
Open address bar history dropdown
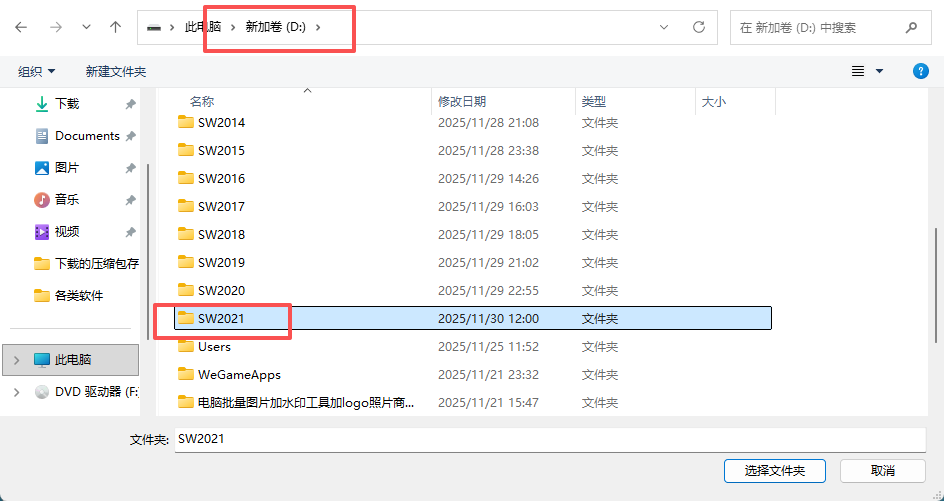click(664, 27)
